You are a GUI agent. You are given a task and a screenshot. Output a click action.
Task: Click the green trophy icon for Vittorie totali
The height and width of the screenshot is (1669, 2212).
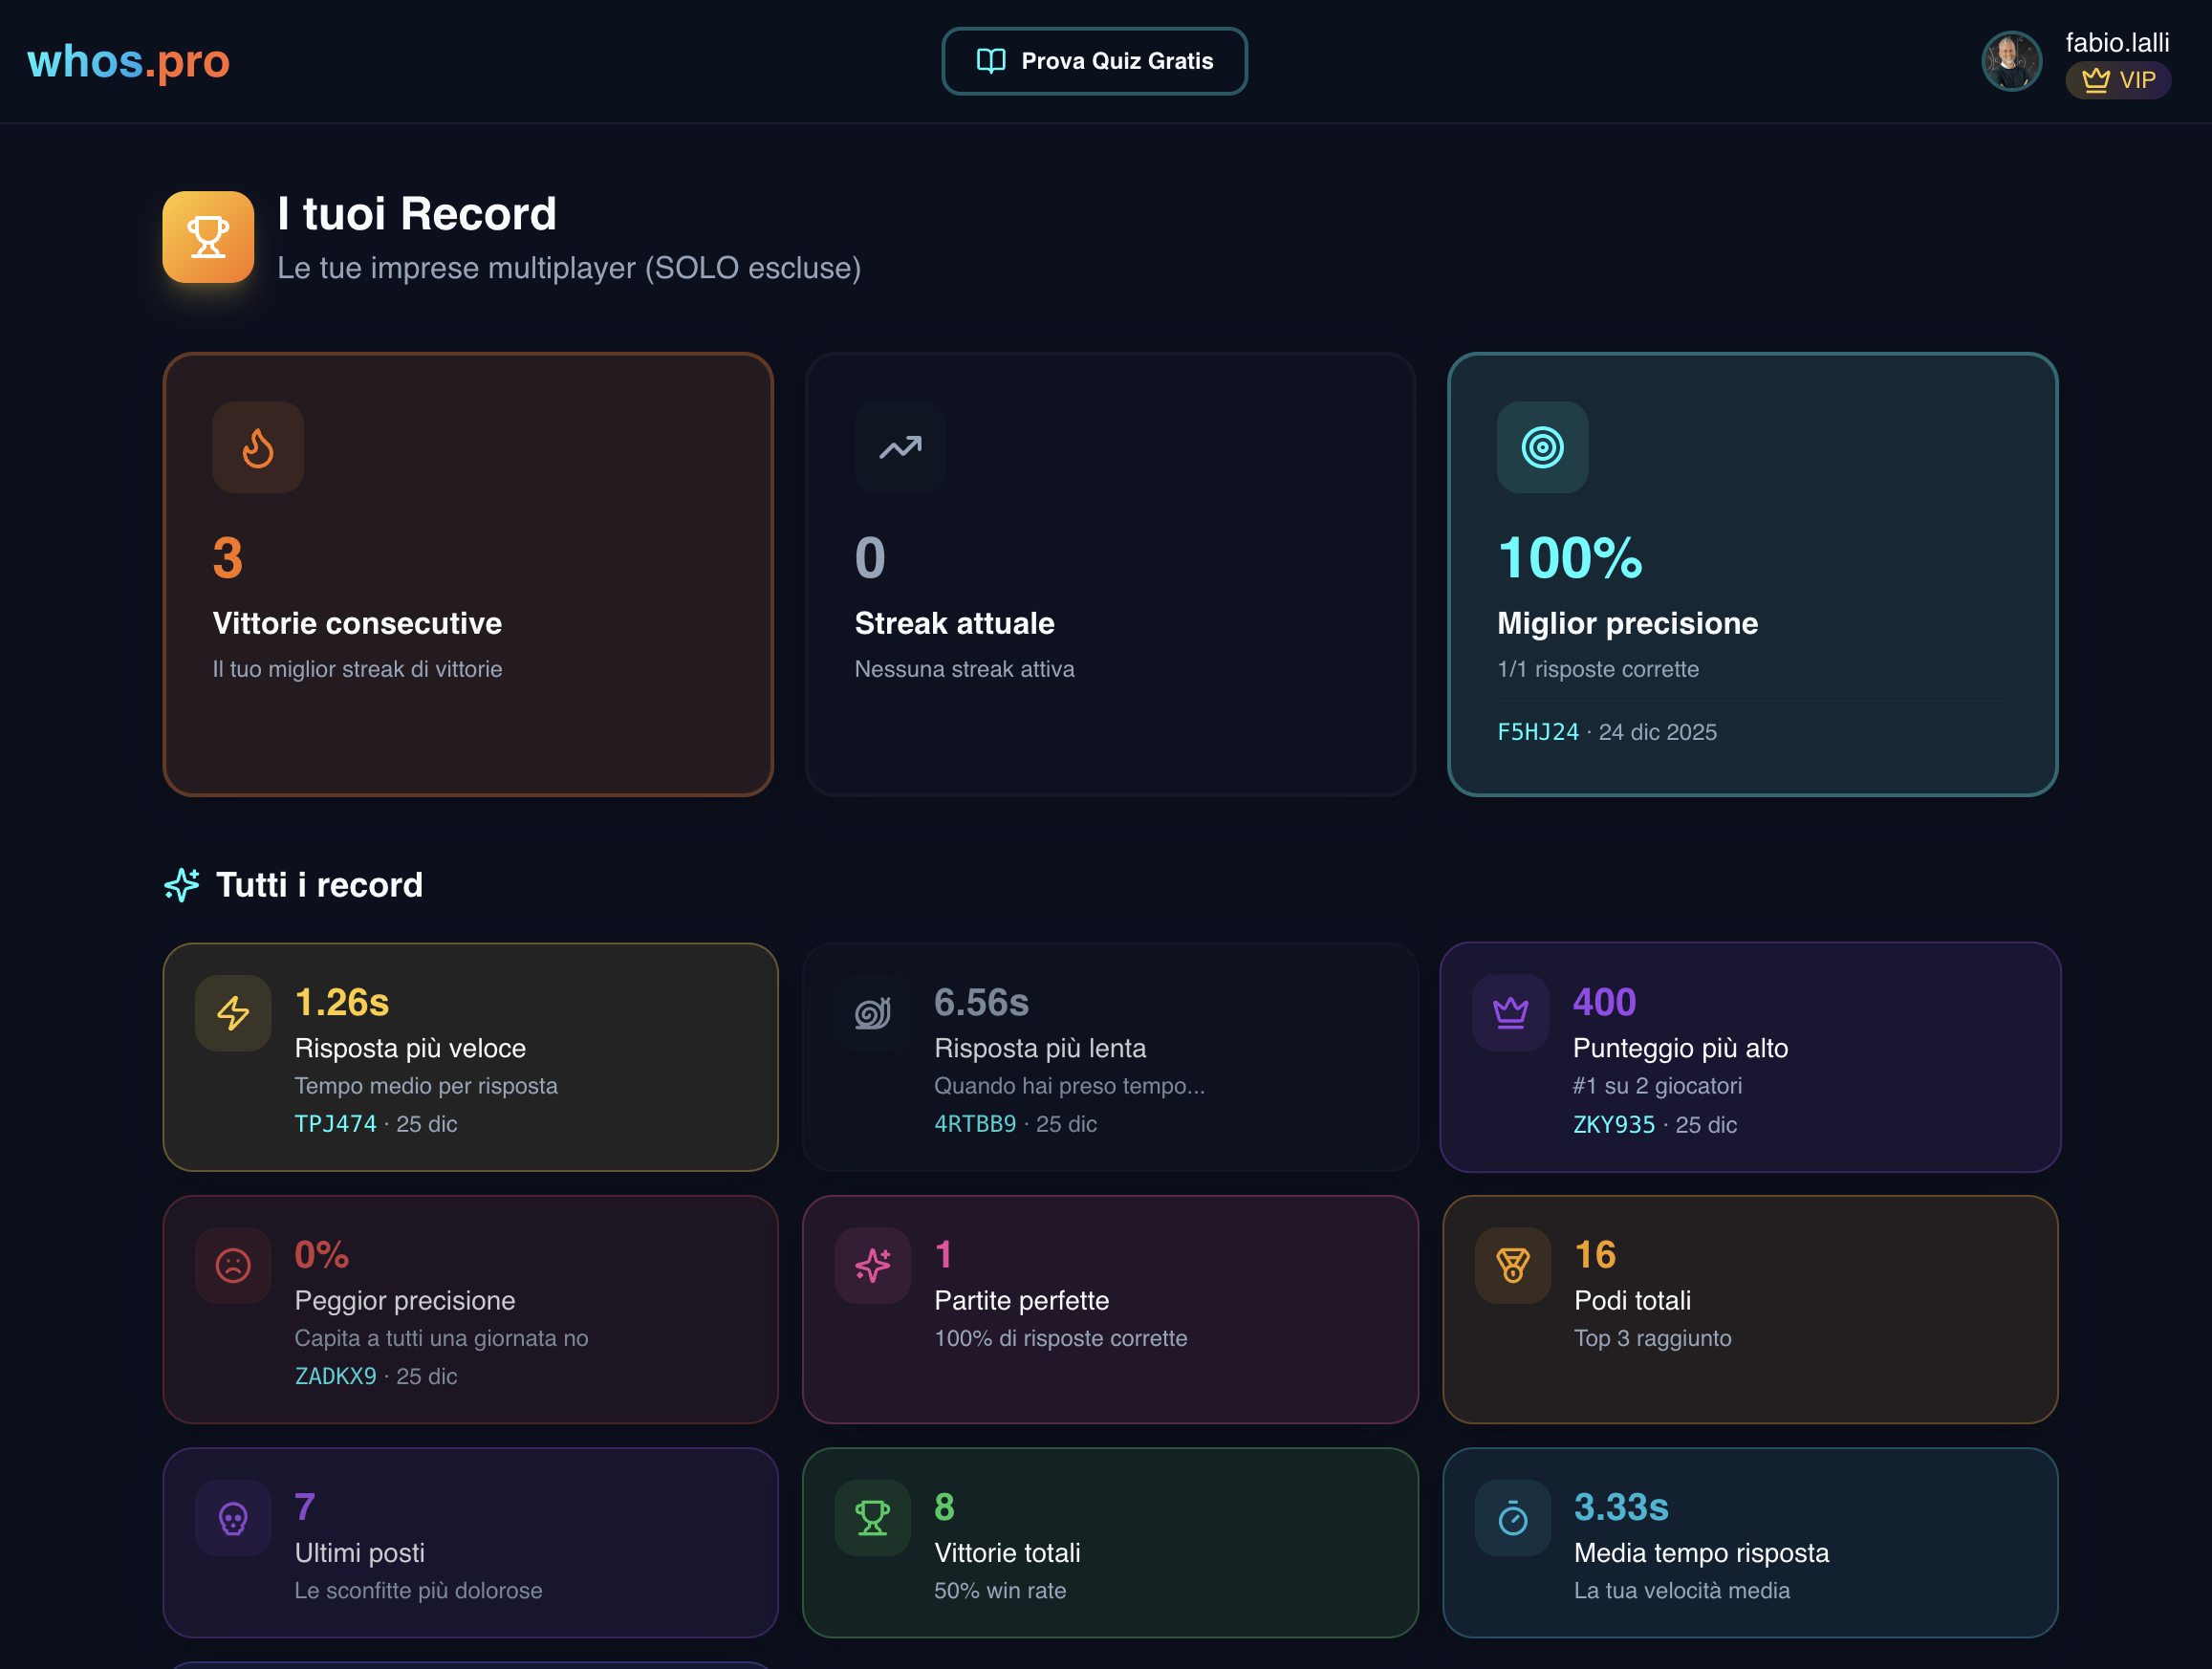point(872,1518)
